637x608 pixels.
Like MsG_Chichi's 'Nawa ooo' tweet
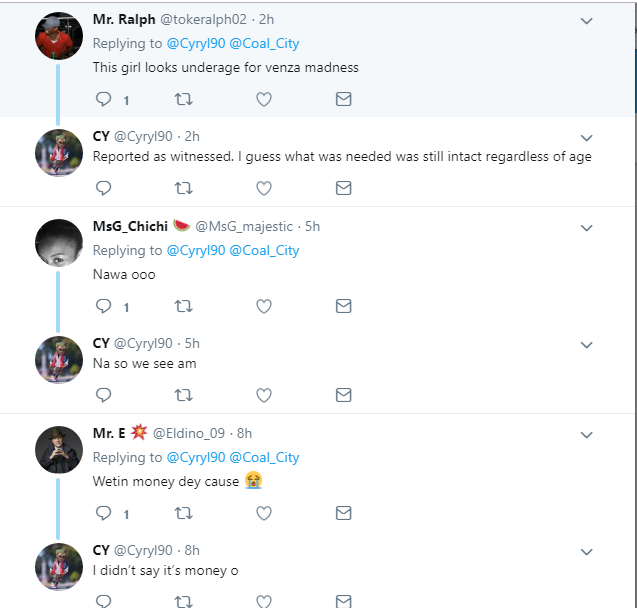click(264, 306)
